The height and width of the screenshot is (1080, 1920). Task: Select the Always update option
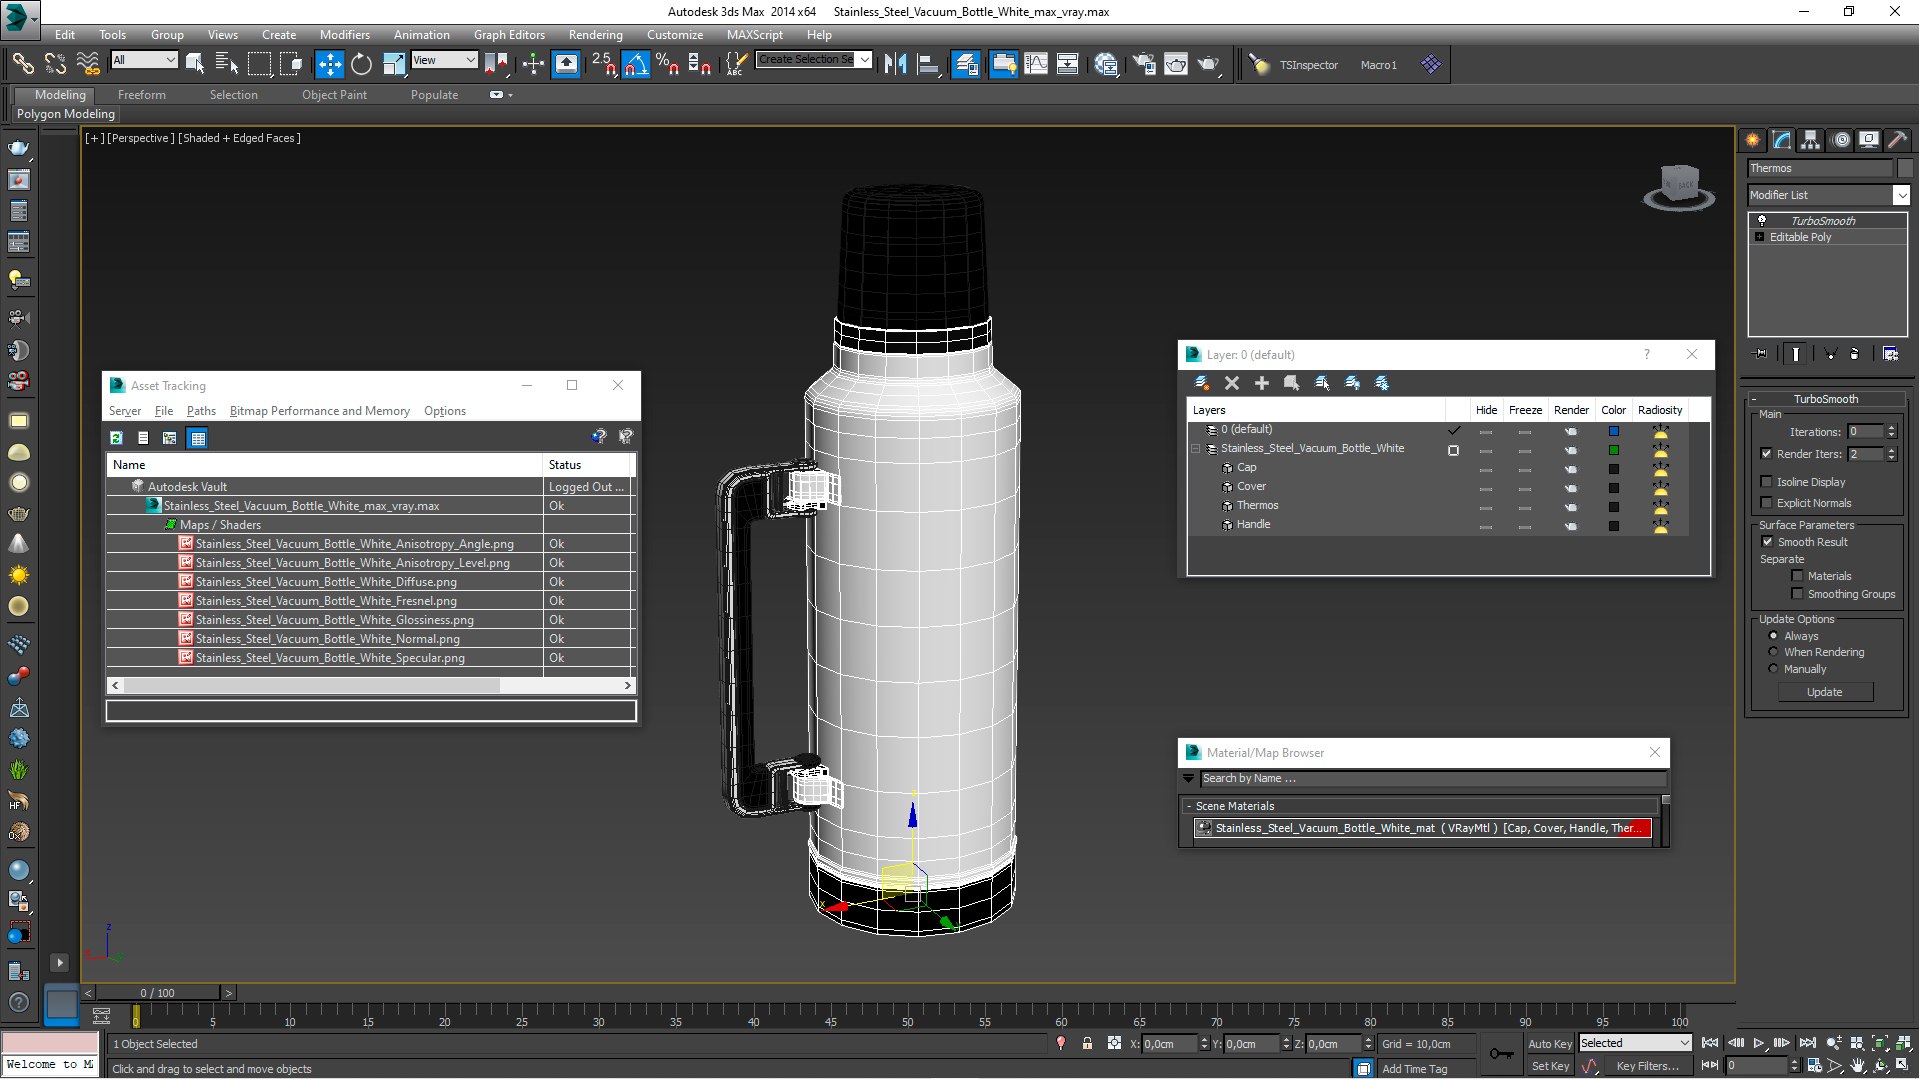(1774, 636)
